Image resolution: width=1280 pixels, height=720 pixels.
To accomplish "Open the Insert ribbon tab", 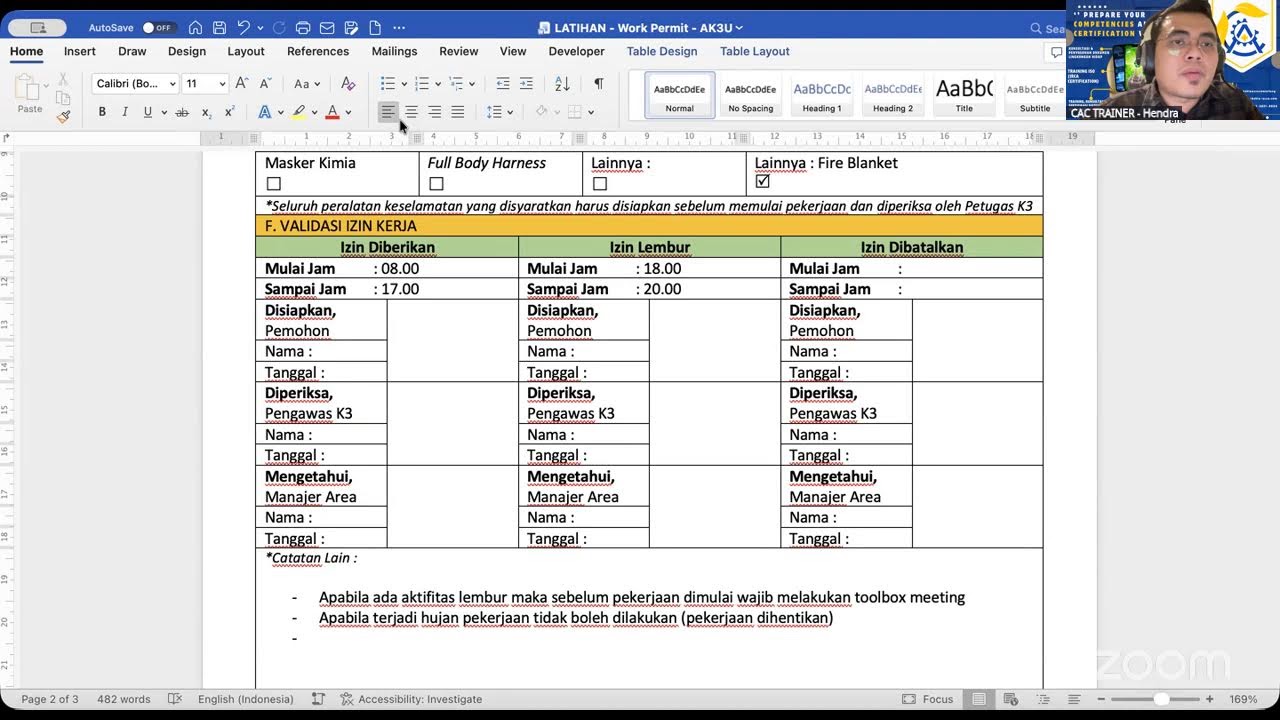I will click(x=80, y=51).
